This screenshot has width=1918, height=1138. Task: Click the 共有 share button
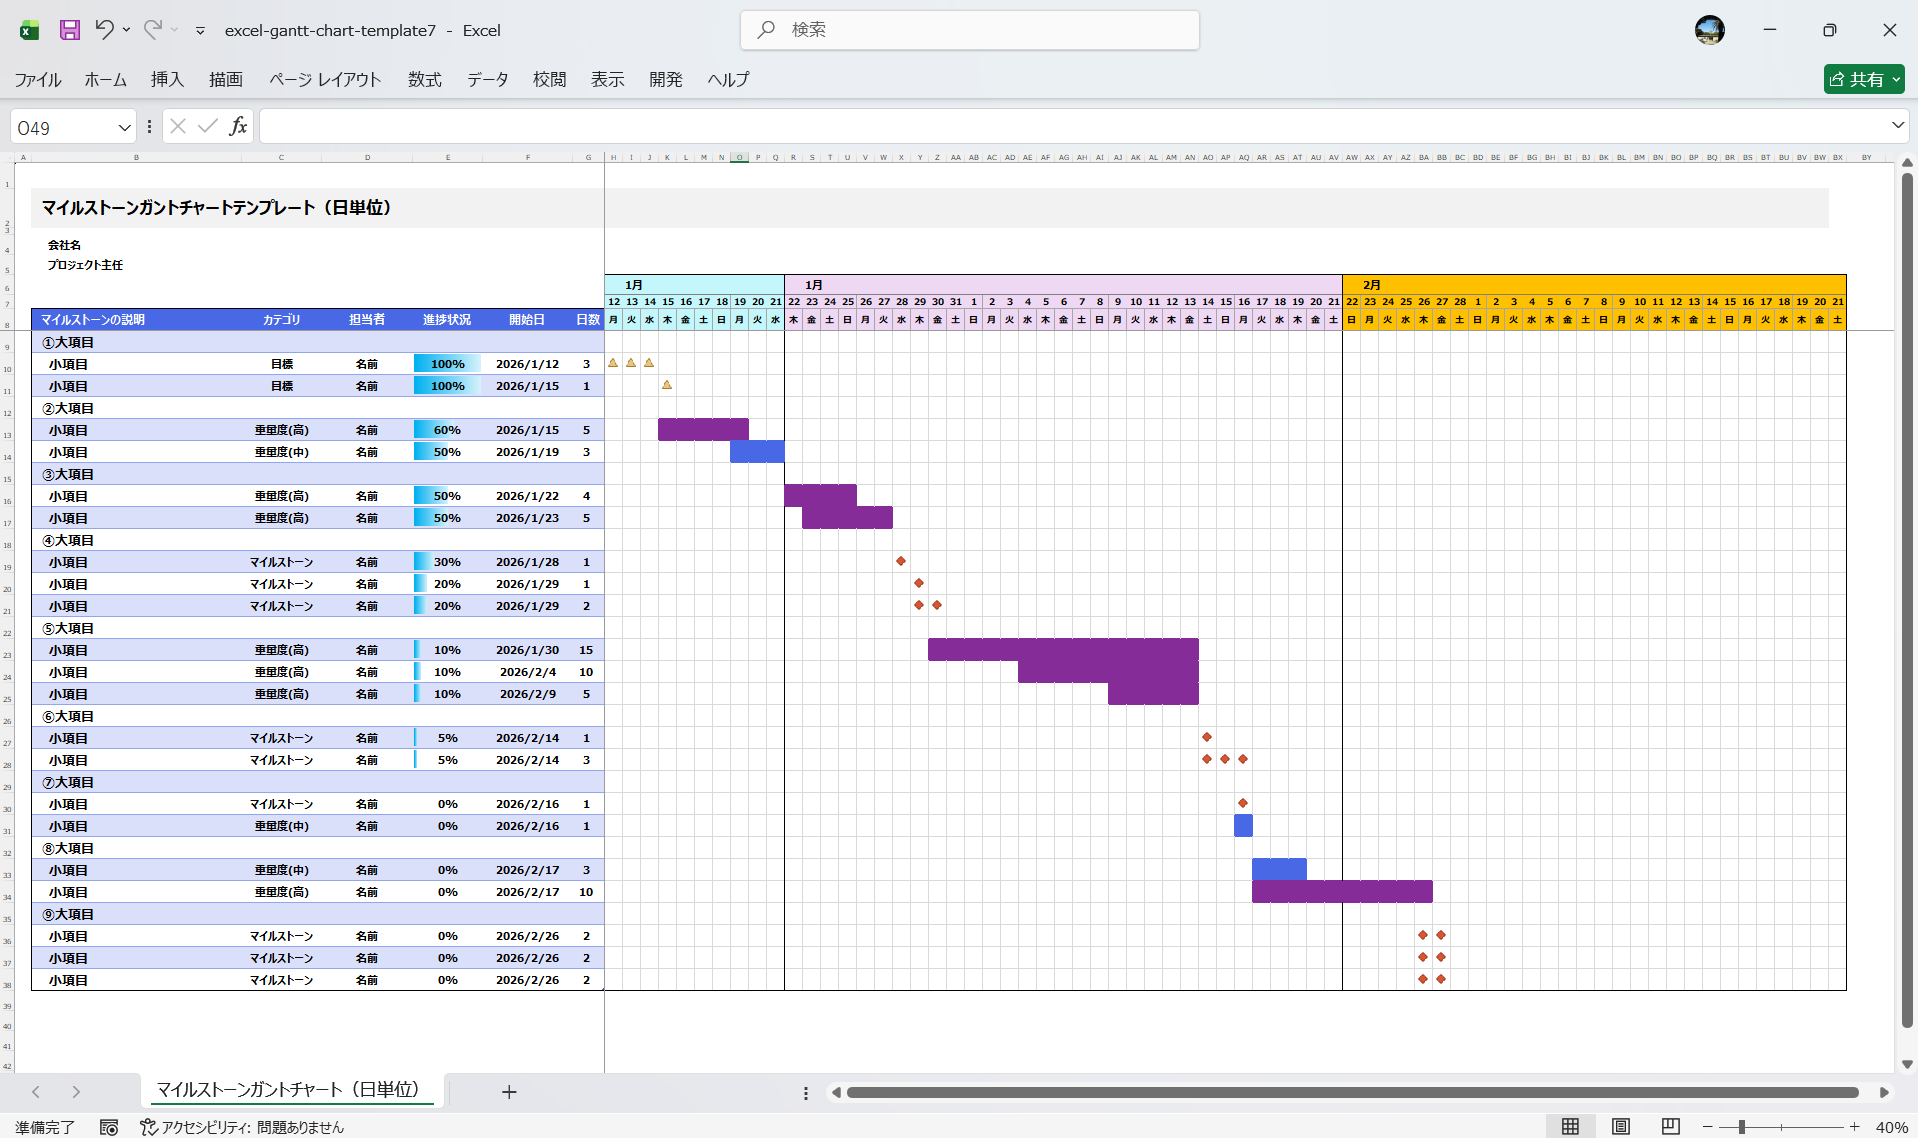(x=1863, y=79)
